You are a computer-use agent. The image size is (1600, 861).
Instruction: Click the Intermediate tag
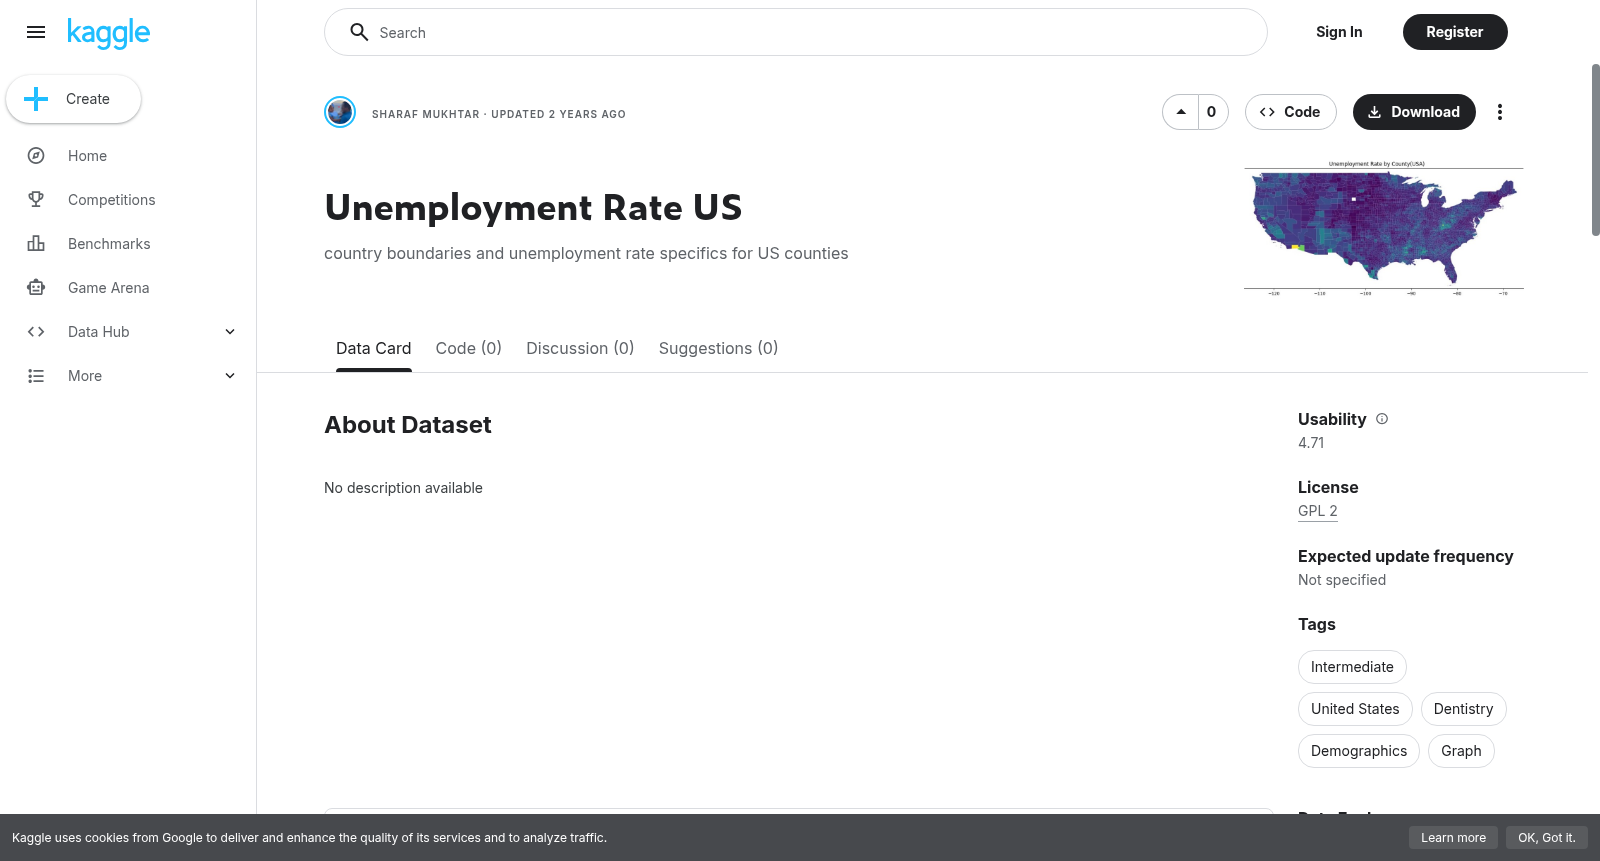point(1352,667)
